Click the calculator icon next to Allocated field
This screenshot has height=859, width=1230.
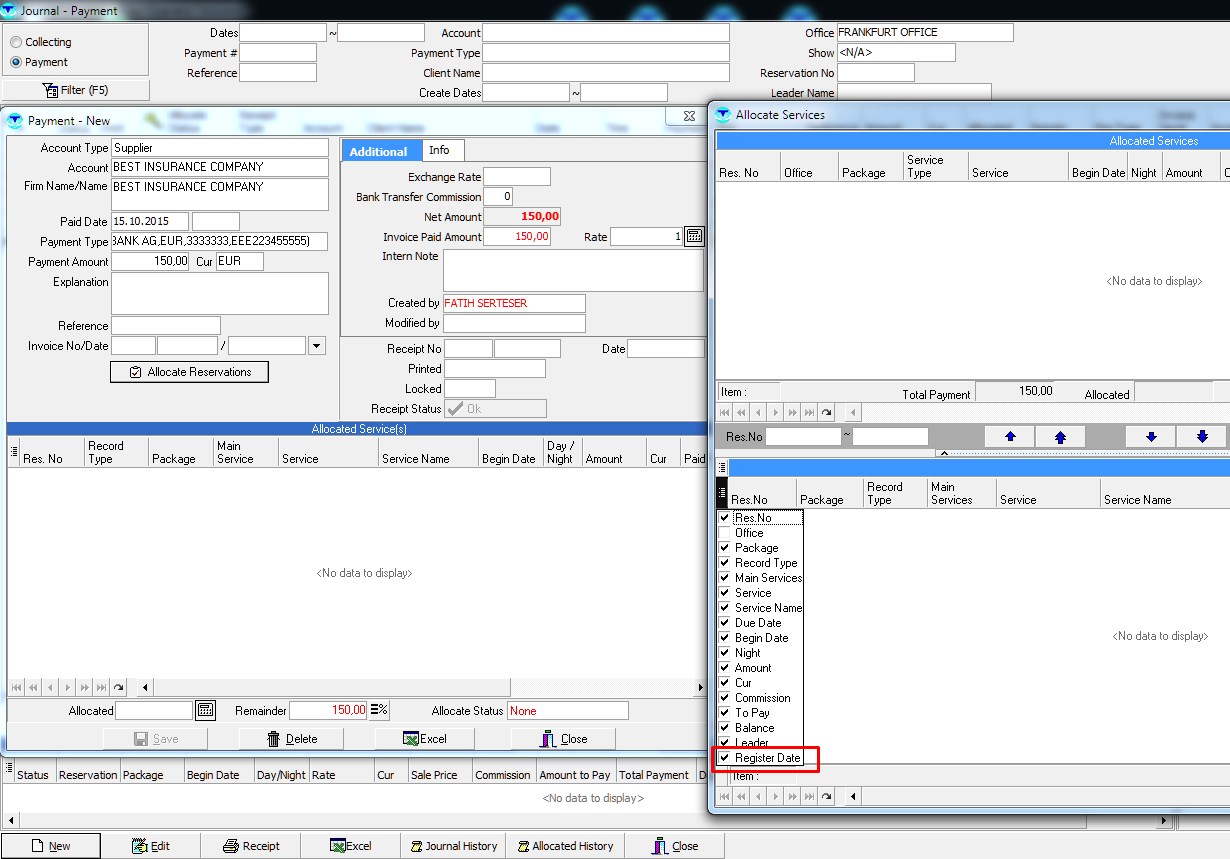[x=205, y=710]
